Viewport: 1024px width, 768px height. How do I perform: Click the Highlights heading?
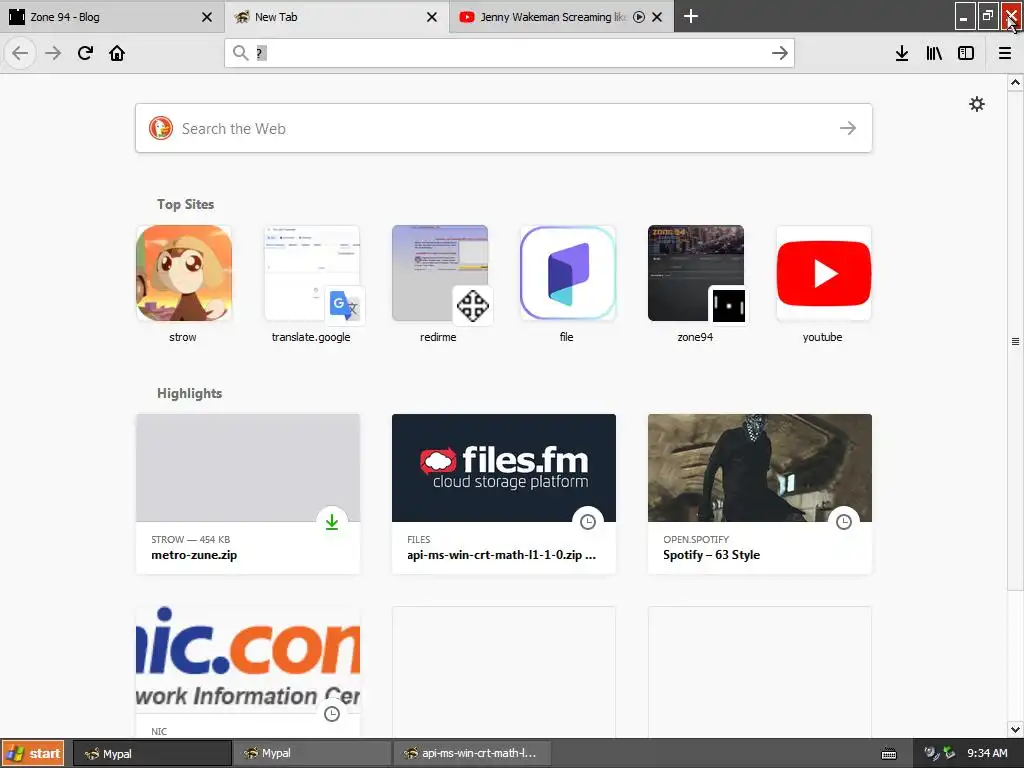(x=189, y=393)
